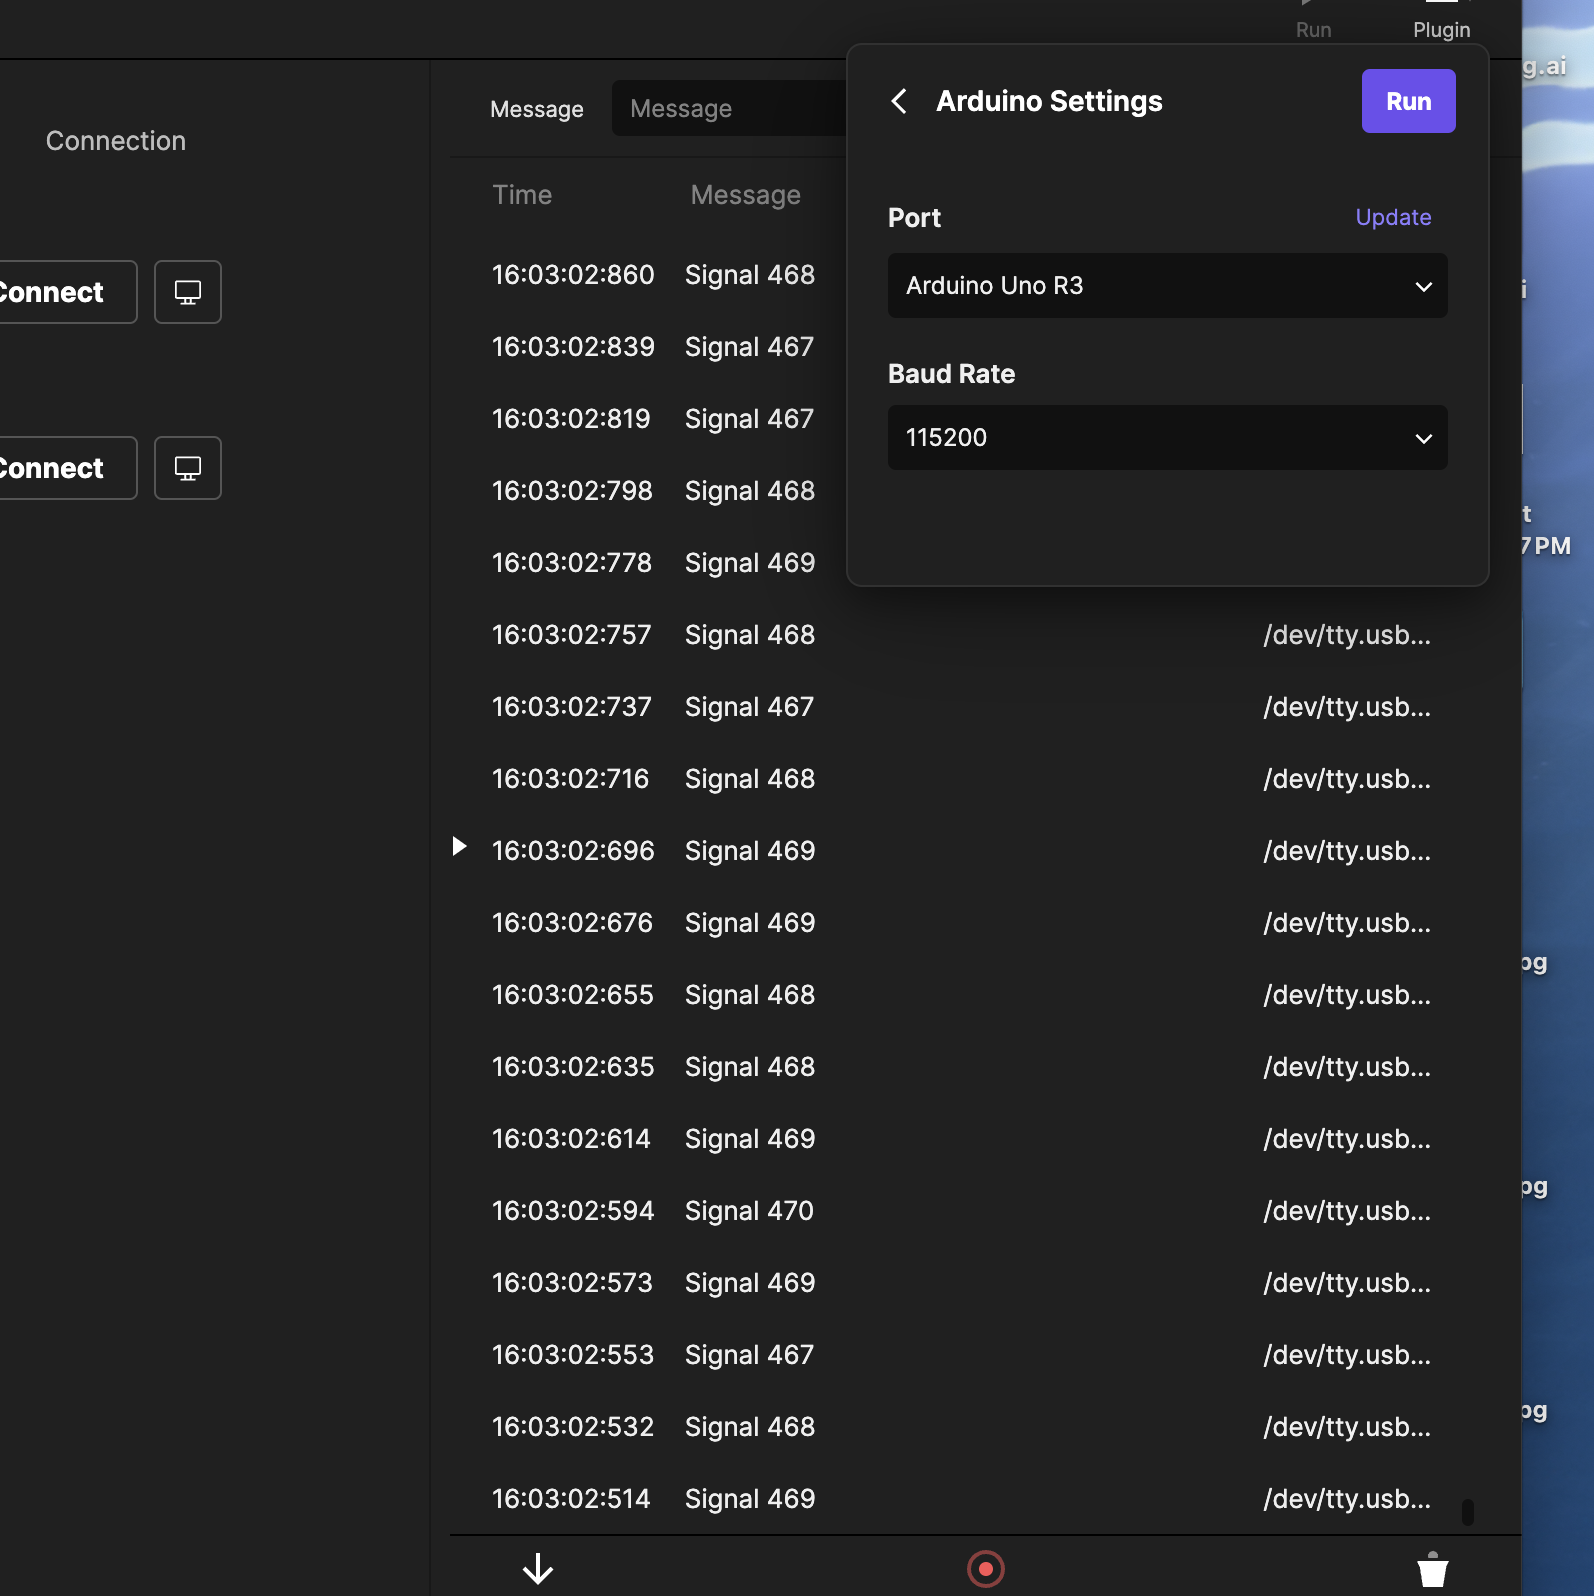1594x1596 pixels.
Task: Open the Port dropdown showing Arduino Uno R3
Action: [1166, 286]
